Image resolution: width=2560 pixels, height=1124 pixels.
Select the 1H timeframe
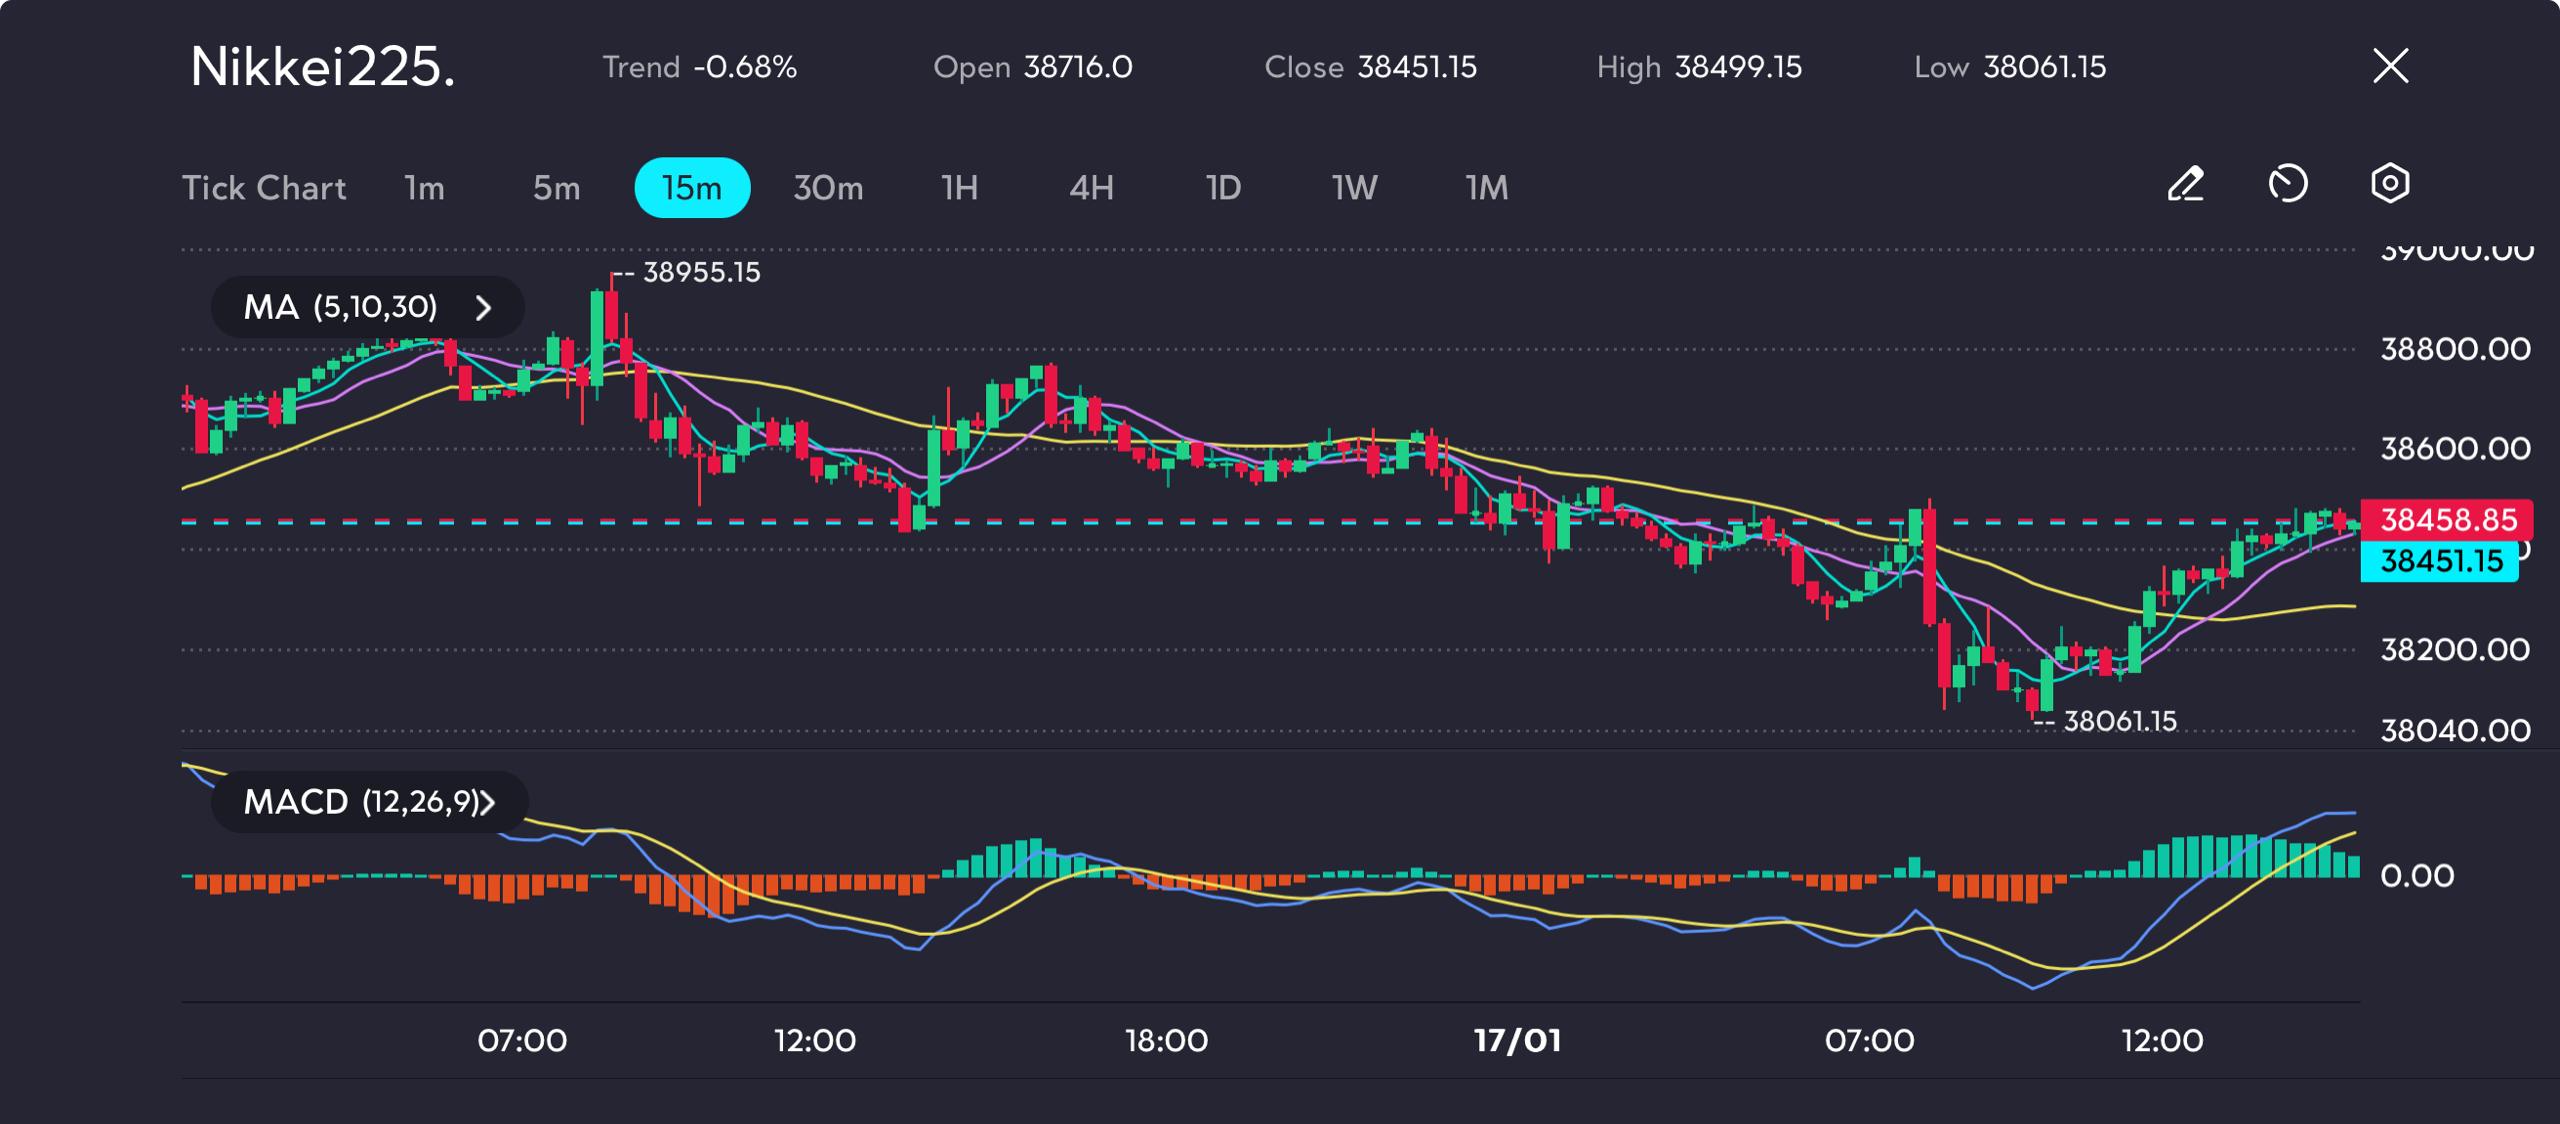pos(959,188)
